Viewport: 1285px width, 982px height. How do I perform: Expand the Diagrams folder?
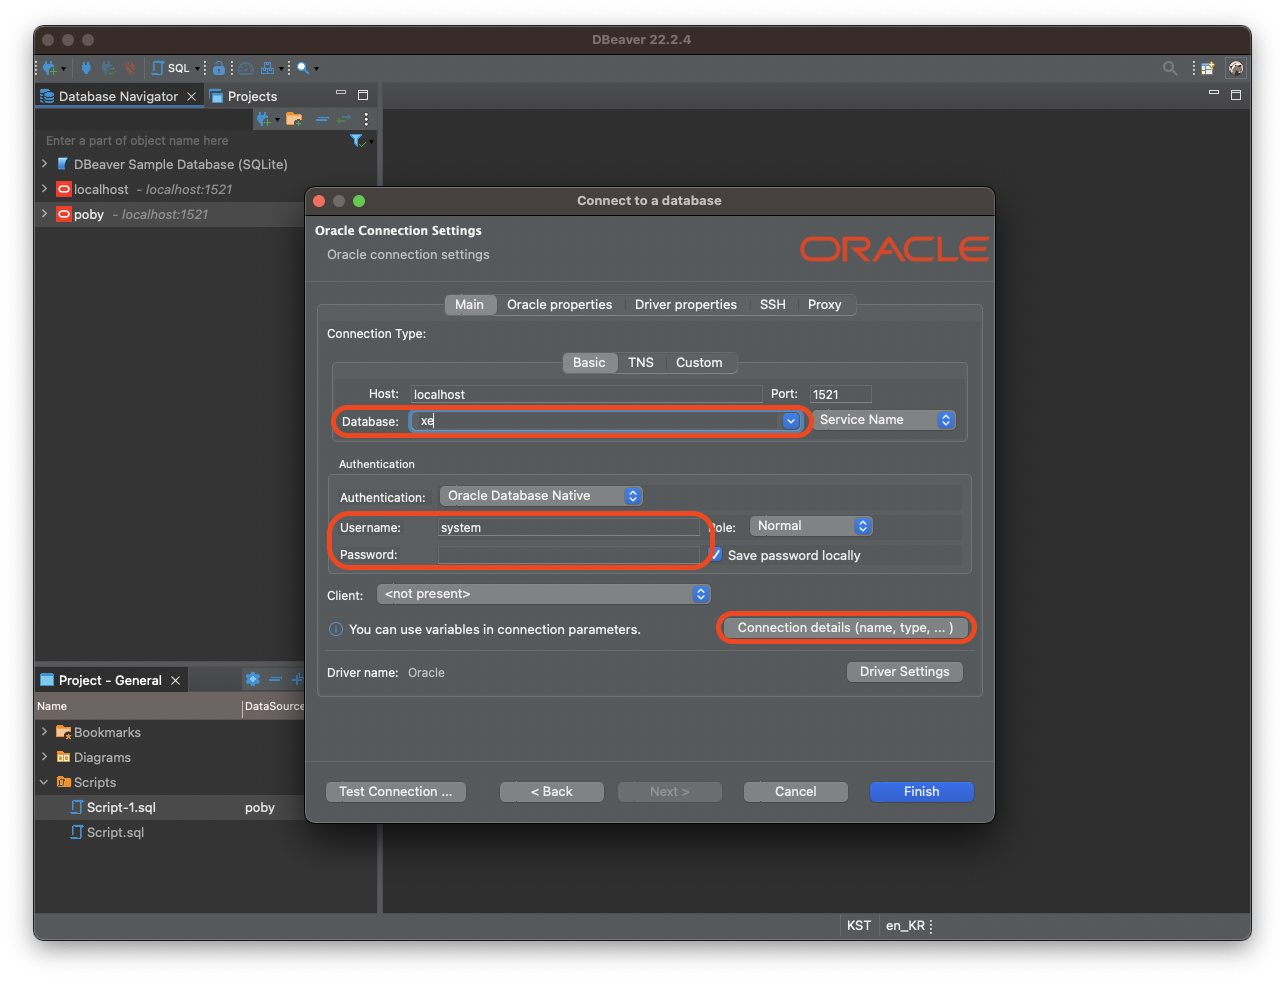[x=44, y=757]
